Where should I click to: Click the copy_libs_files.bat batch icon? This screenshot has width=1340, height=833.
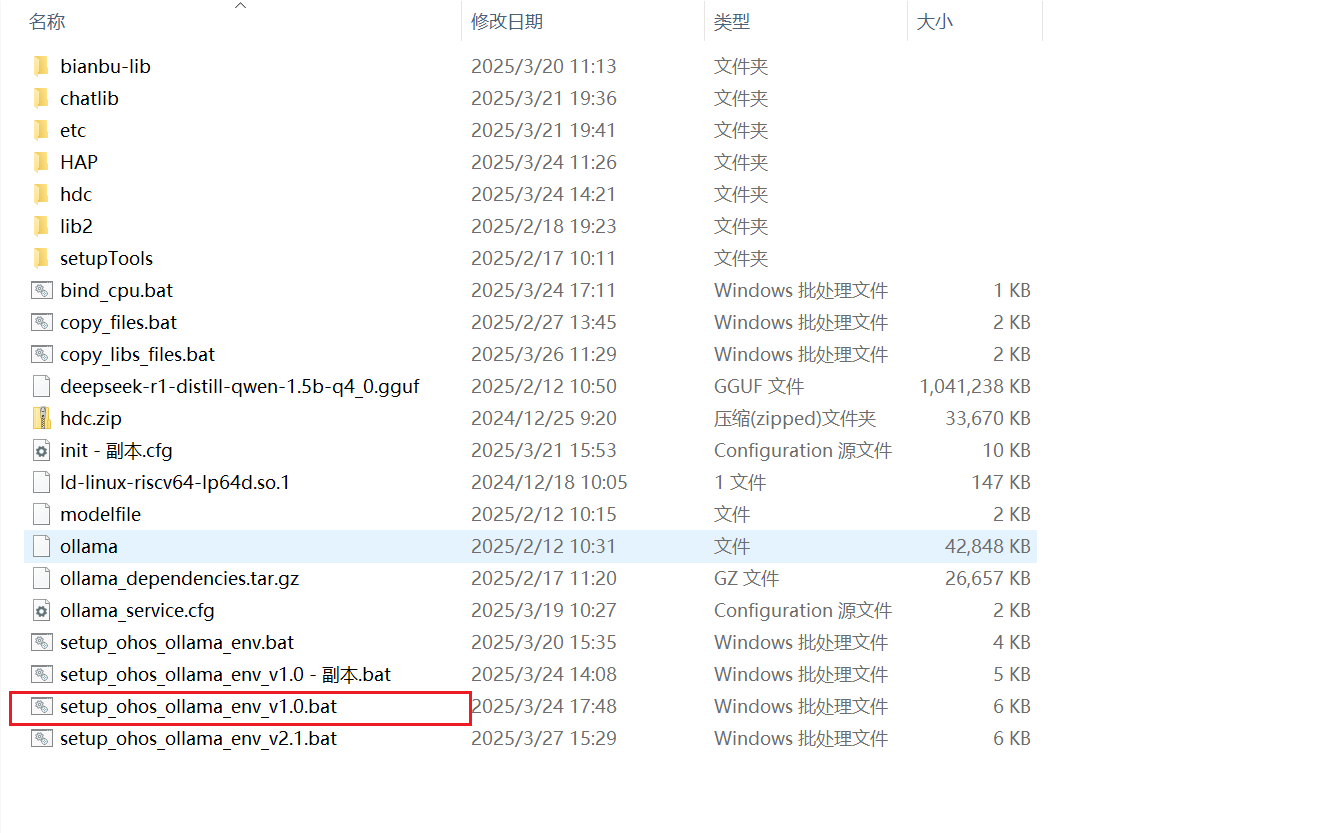(41, 354)
